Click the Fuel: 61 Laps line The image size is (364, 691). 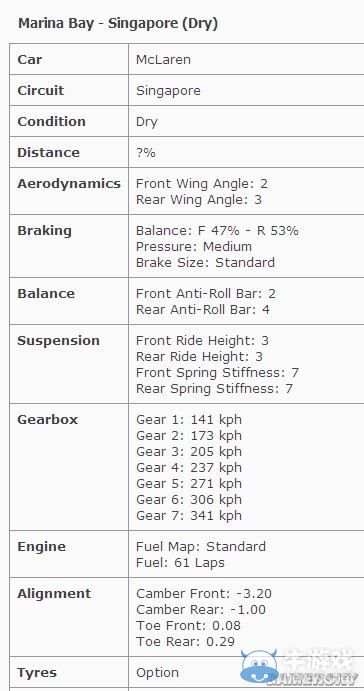tap(180, 562)
